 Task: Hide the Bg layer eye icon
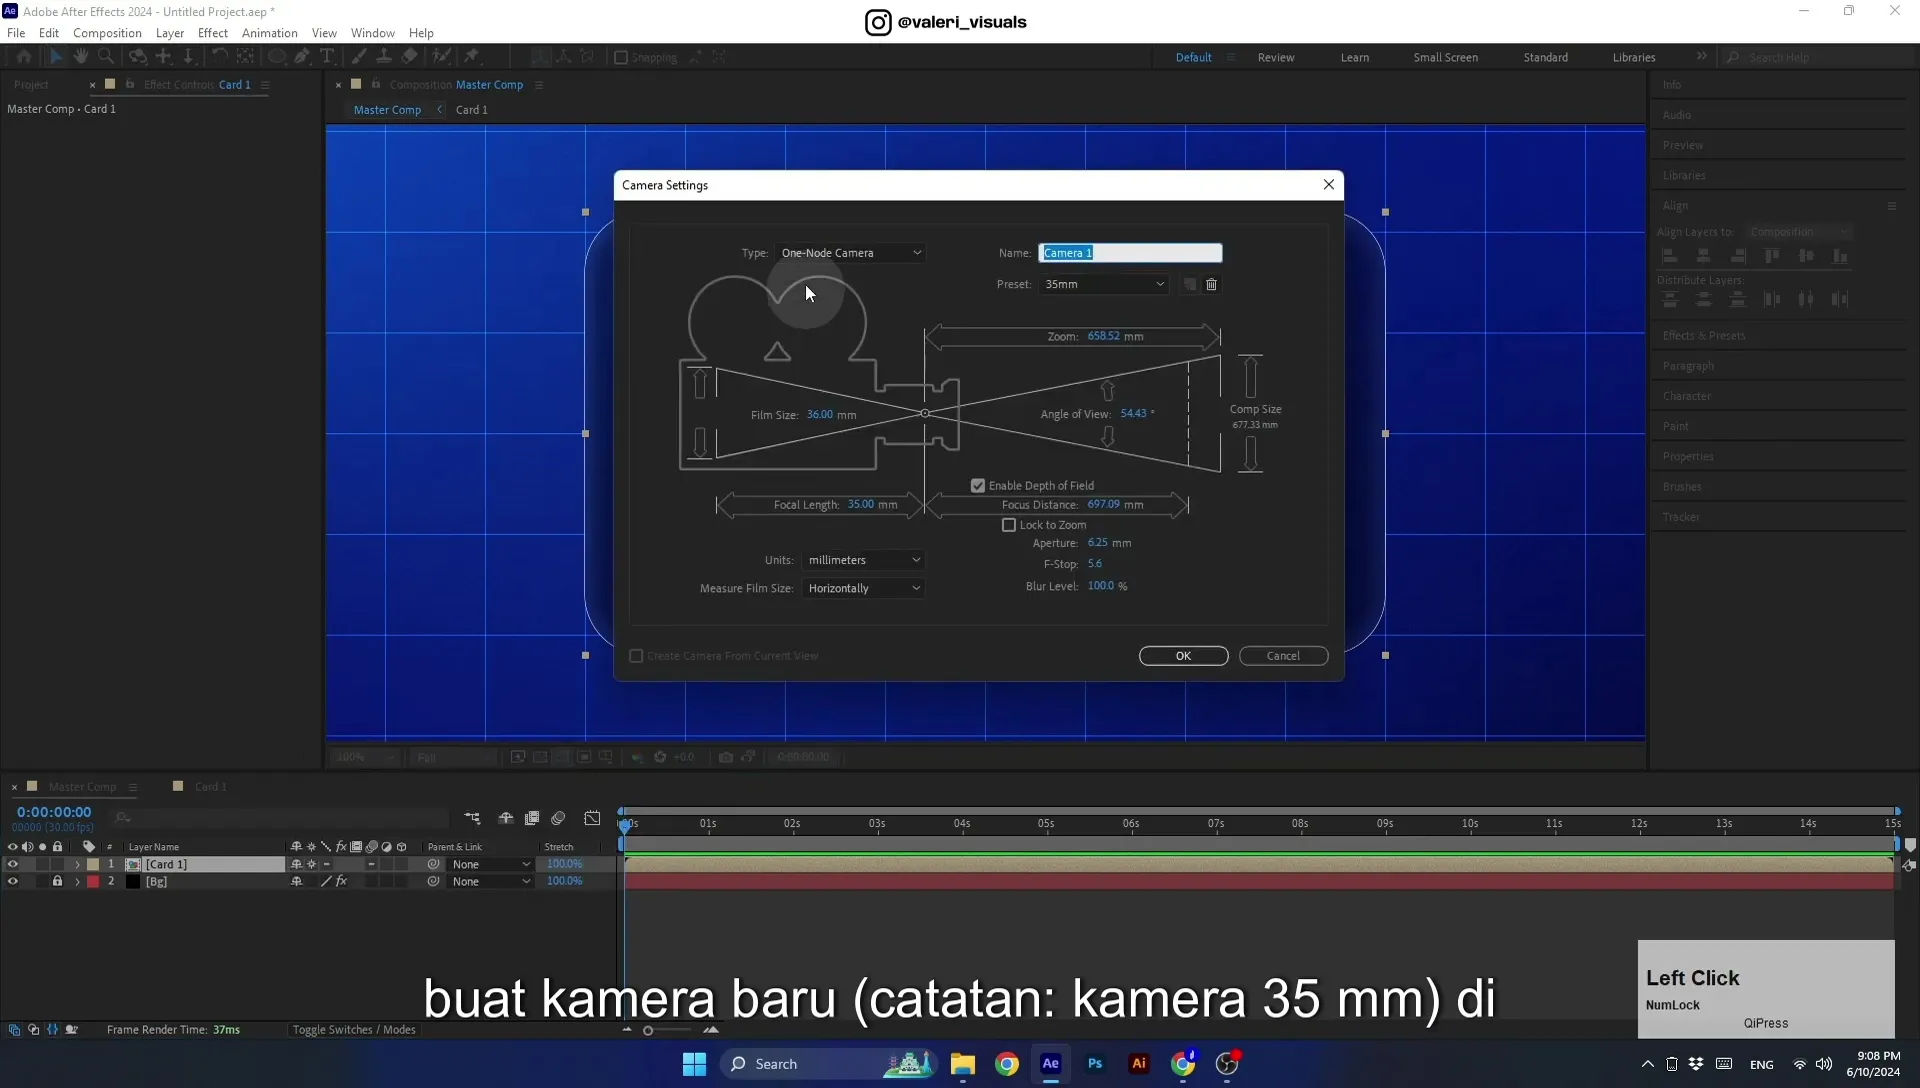[12, 882]
